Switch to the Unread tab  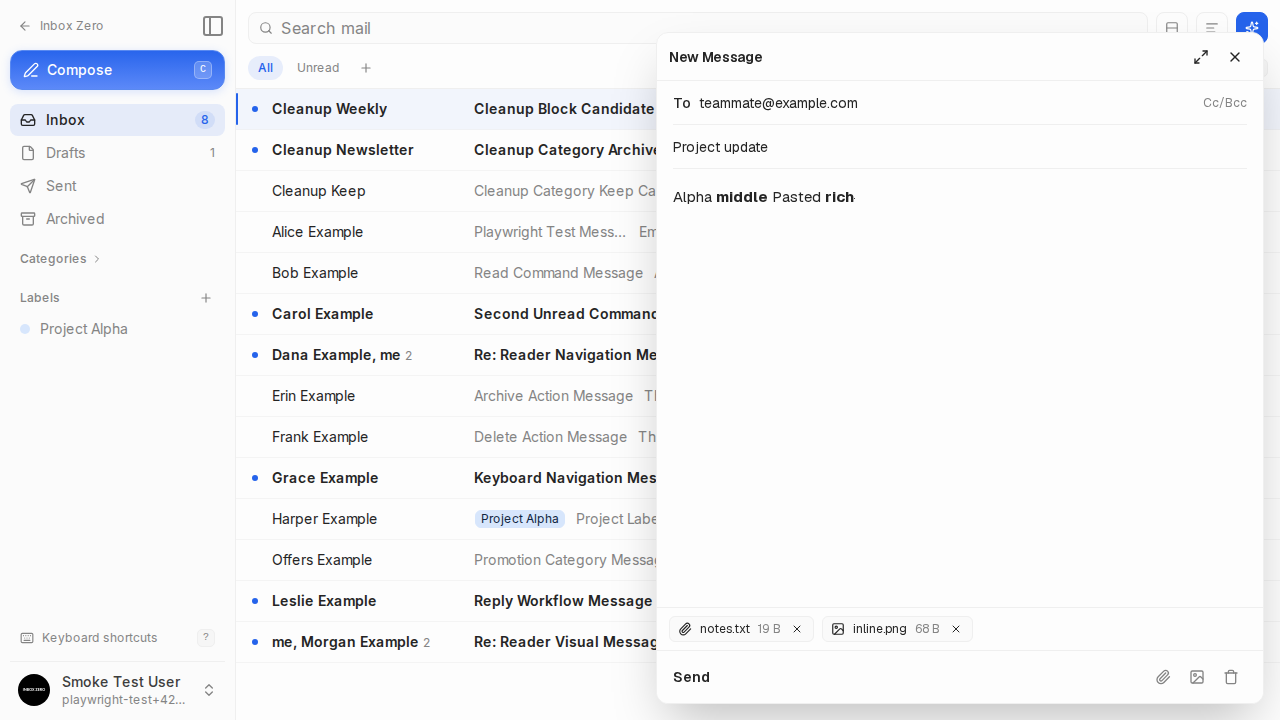coord(318,68)
